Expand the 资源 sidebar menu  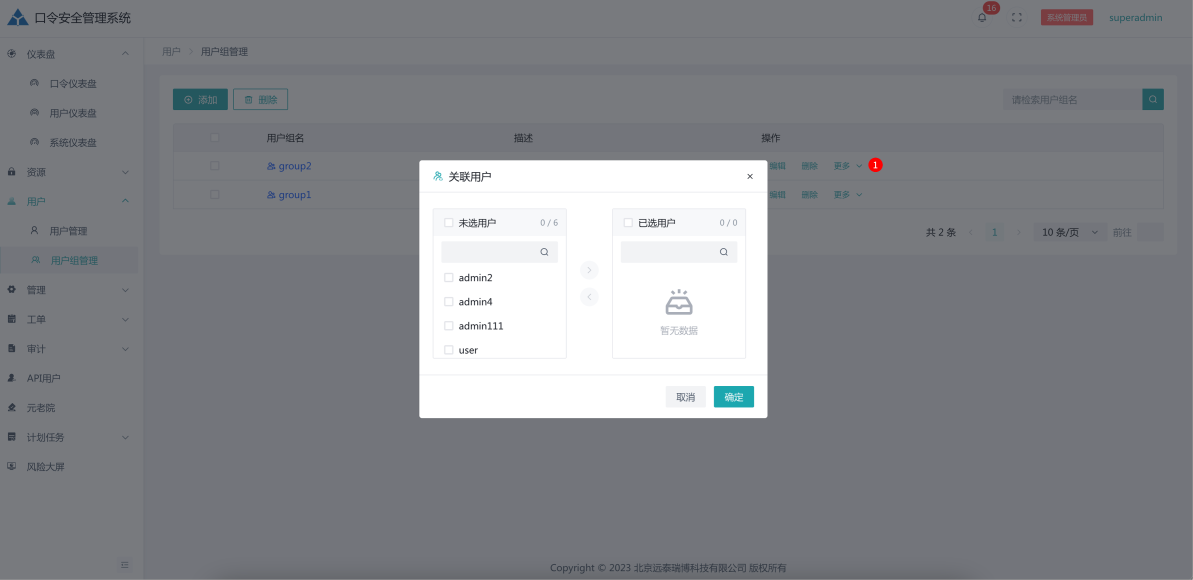[68, 172]
